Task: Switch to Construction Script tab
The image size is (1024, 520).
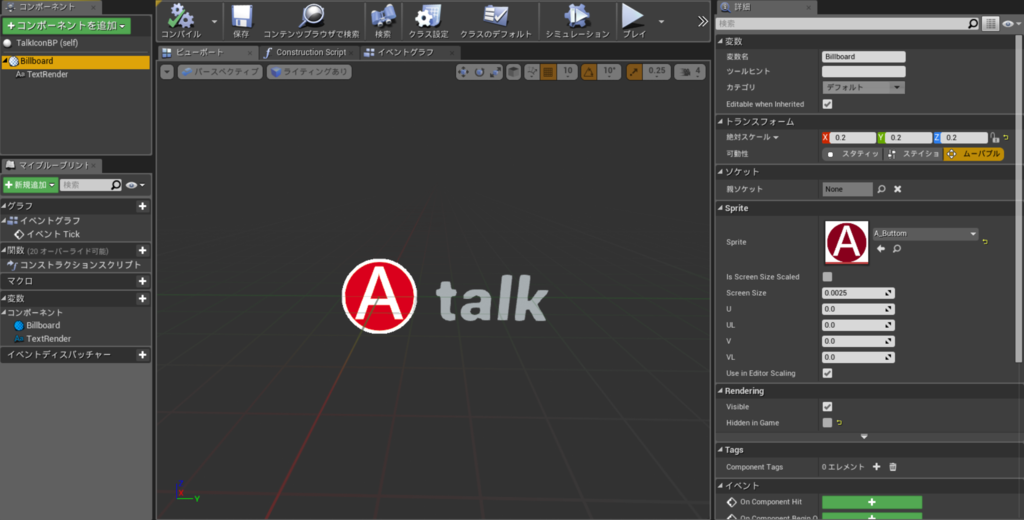Action: coord(310,52)
